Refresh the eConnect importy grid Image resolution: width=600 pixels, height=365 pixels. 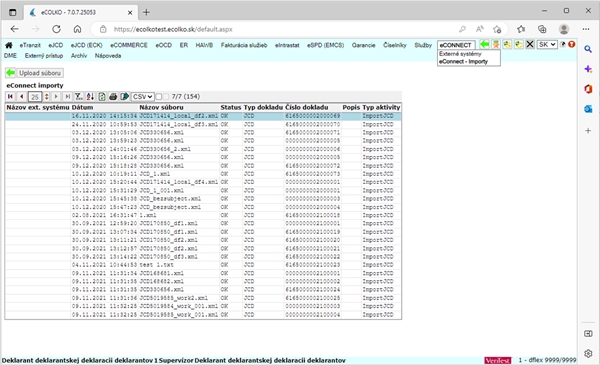point(102,96)
